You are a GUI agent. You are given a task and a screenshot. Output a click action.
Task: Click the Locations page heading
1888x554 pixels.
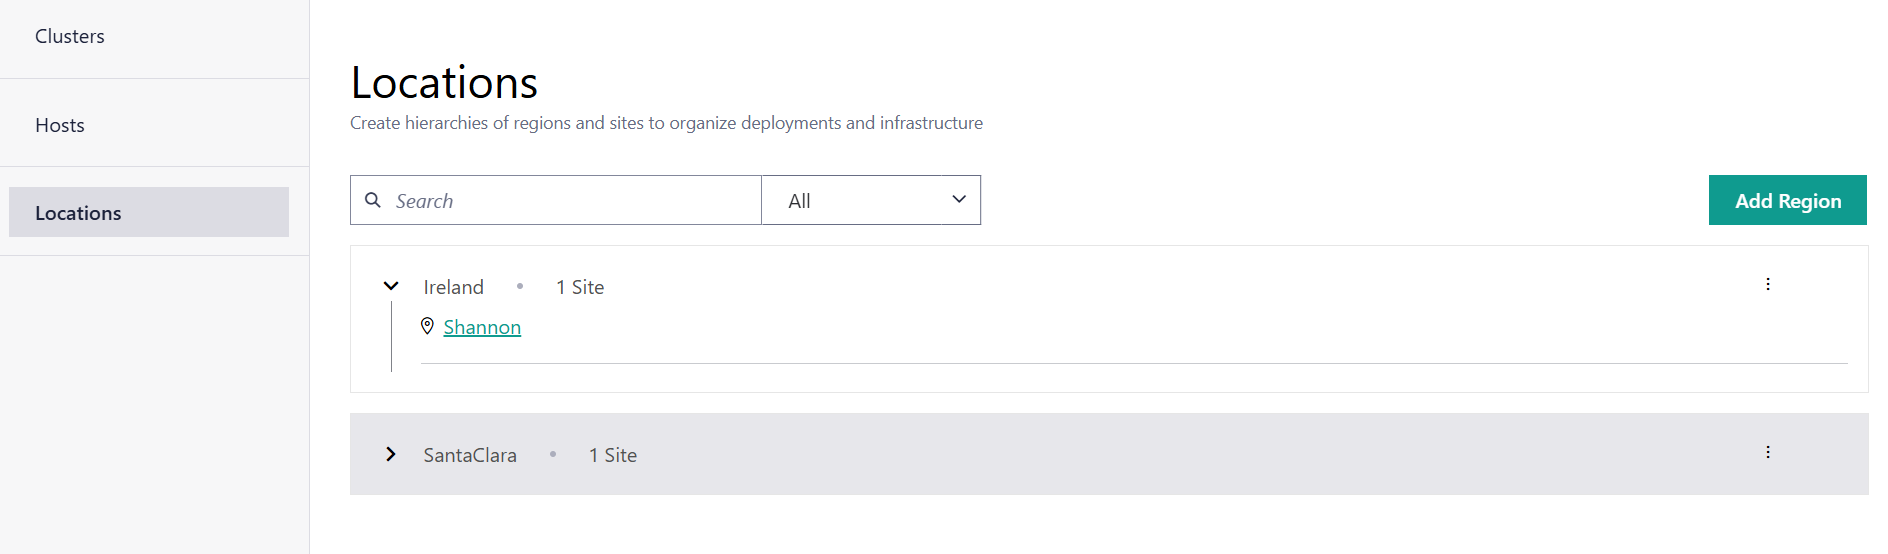pos(444,82)
